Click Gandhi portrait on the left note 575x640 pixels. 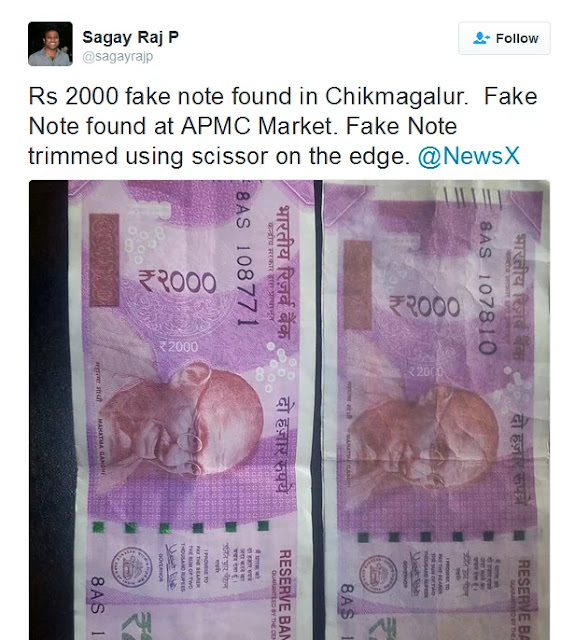pos(180,424)
